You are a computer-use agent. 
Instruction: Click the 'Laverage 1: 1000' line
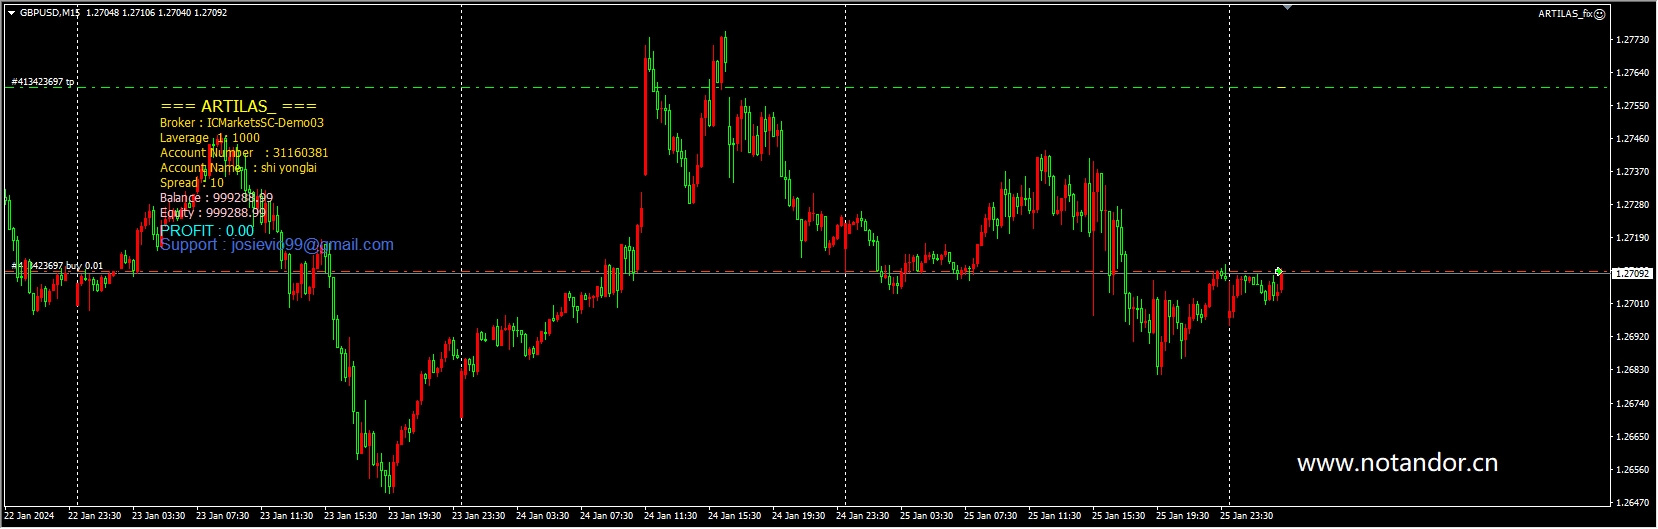(x=210, y=138)
